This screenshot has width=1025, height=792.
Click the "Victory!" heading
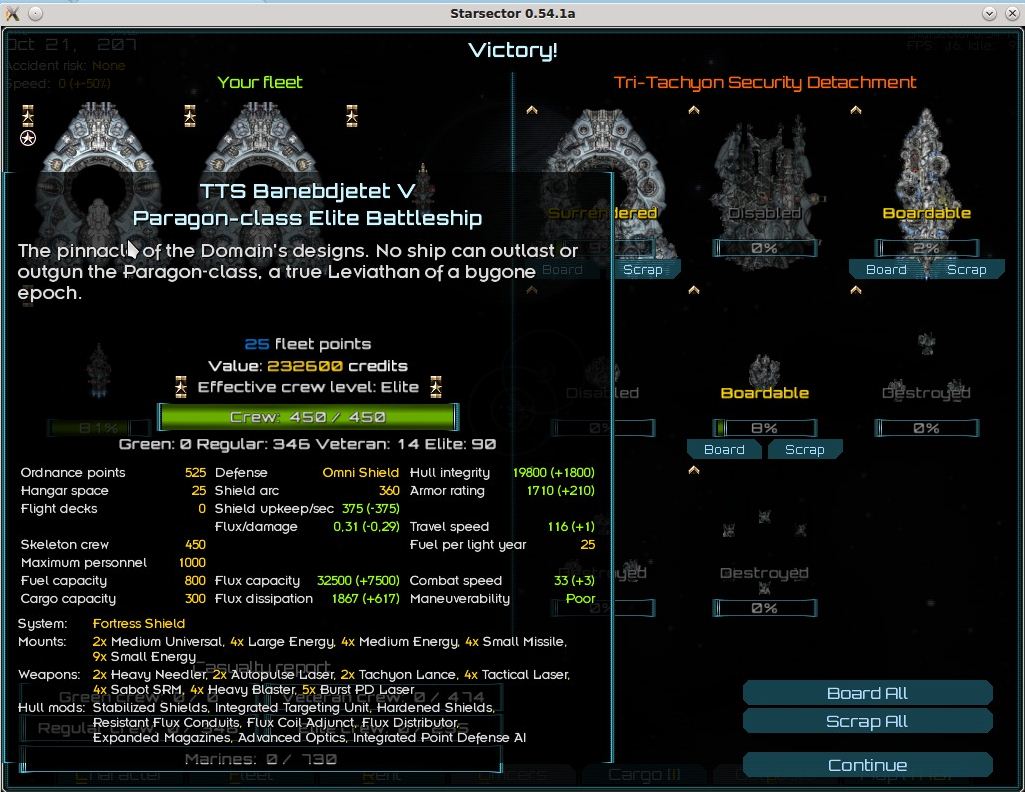click(x=513, y=50)
